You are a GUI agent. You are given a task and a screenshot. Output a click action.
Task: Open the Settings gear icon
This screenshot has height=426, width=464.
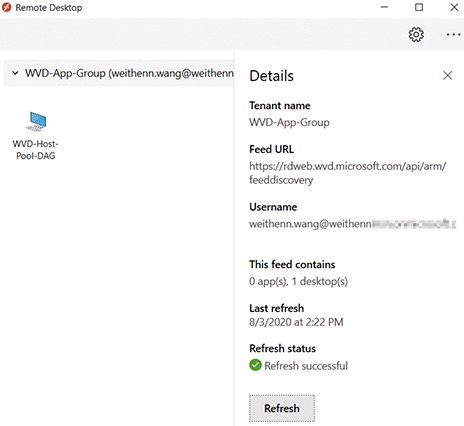(416, 34)
